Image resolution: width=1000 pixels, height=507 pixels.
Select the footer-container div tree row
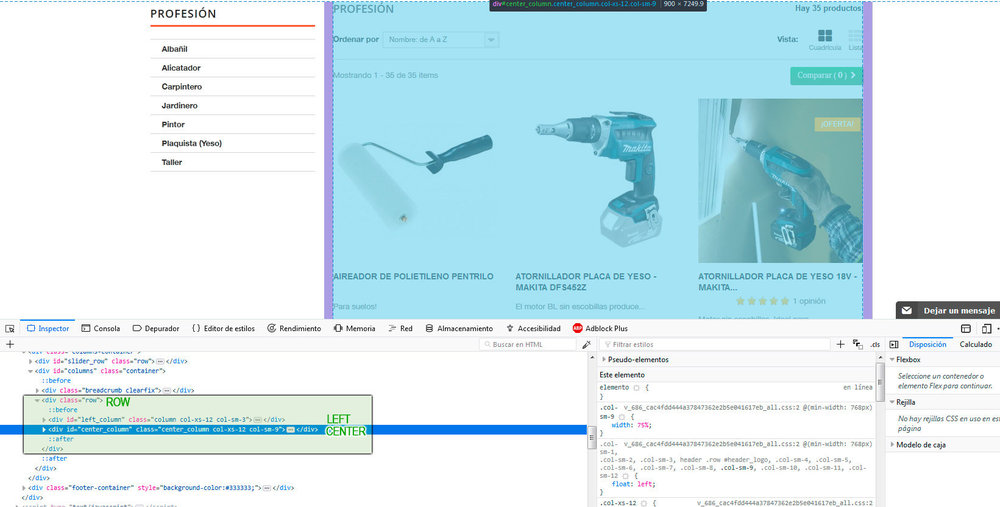click(x=161, y=488)
